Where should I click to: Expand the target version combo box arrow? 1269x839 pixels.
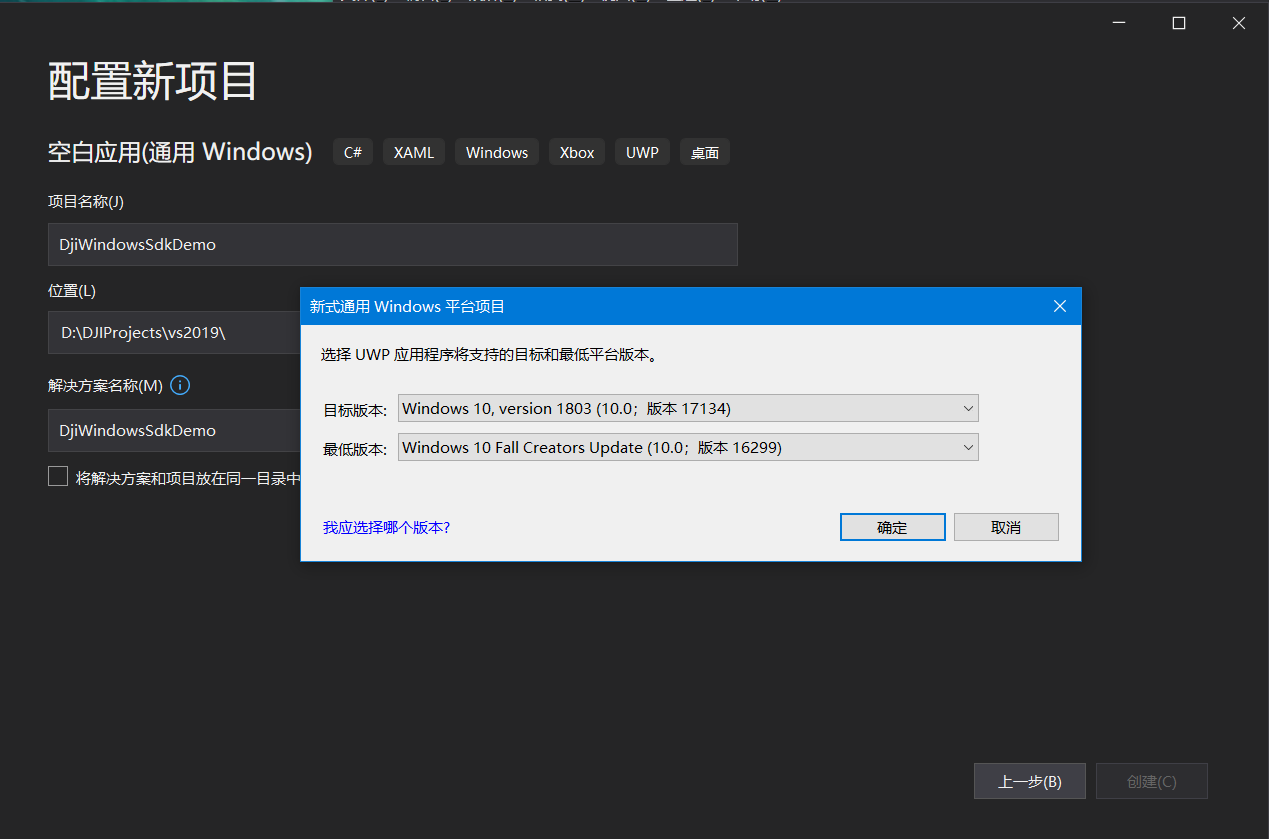point(966,408)
